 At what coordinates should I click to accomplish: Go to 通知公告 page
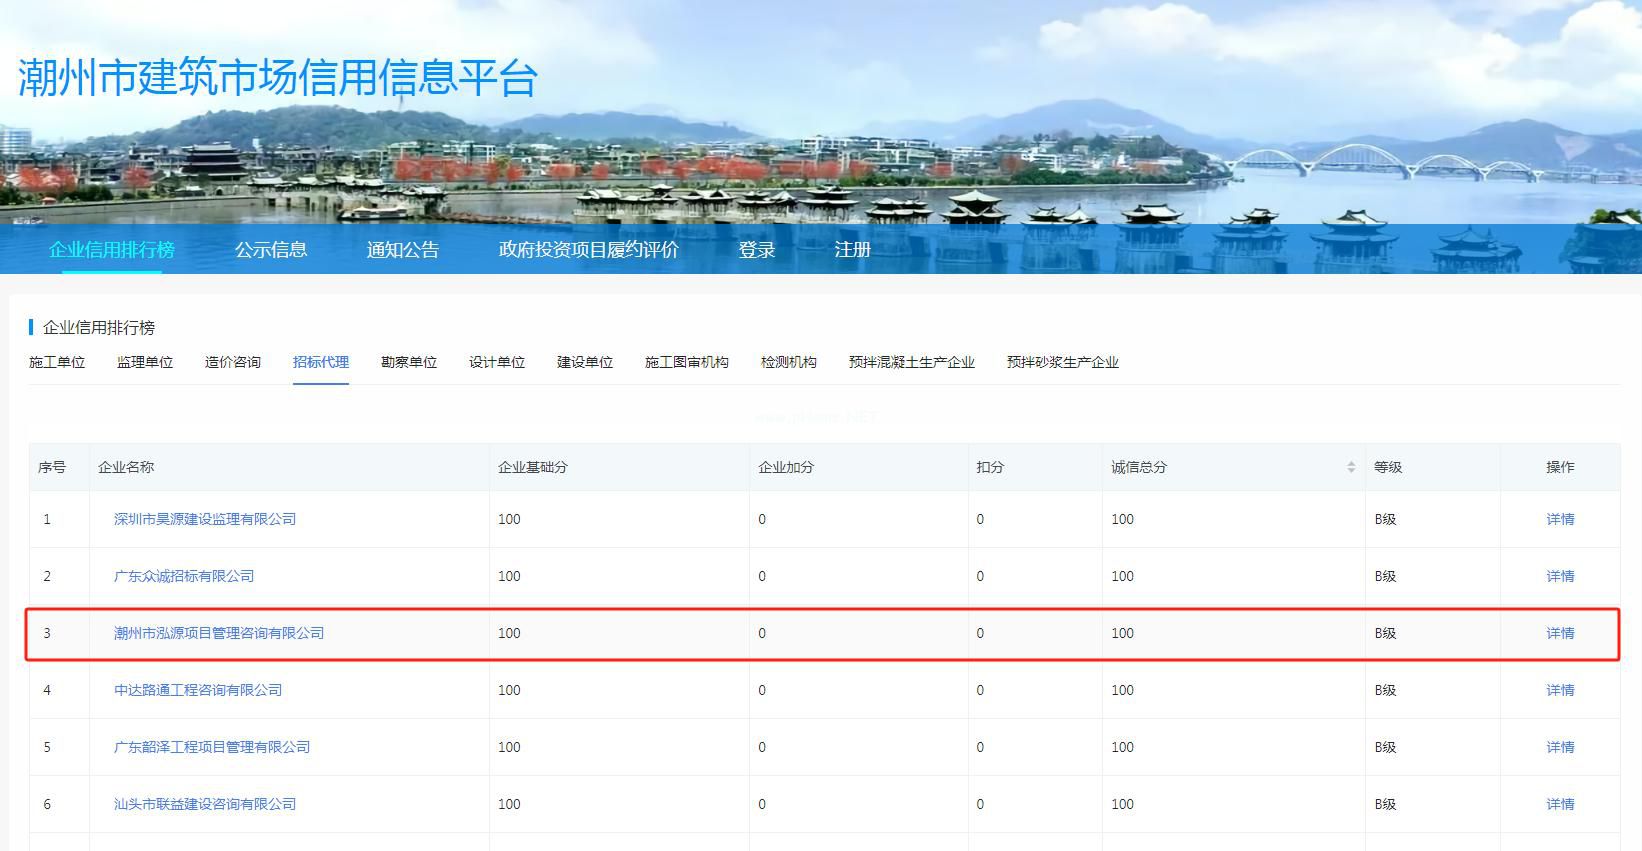point(403,250)
